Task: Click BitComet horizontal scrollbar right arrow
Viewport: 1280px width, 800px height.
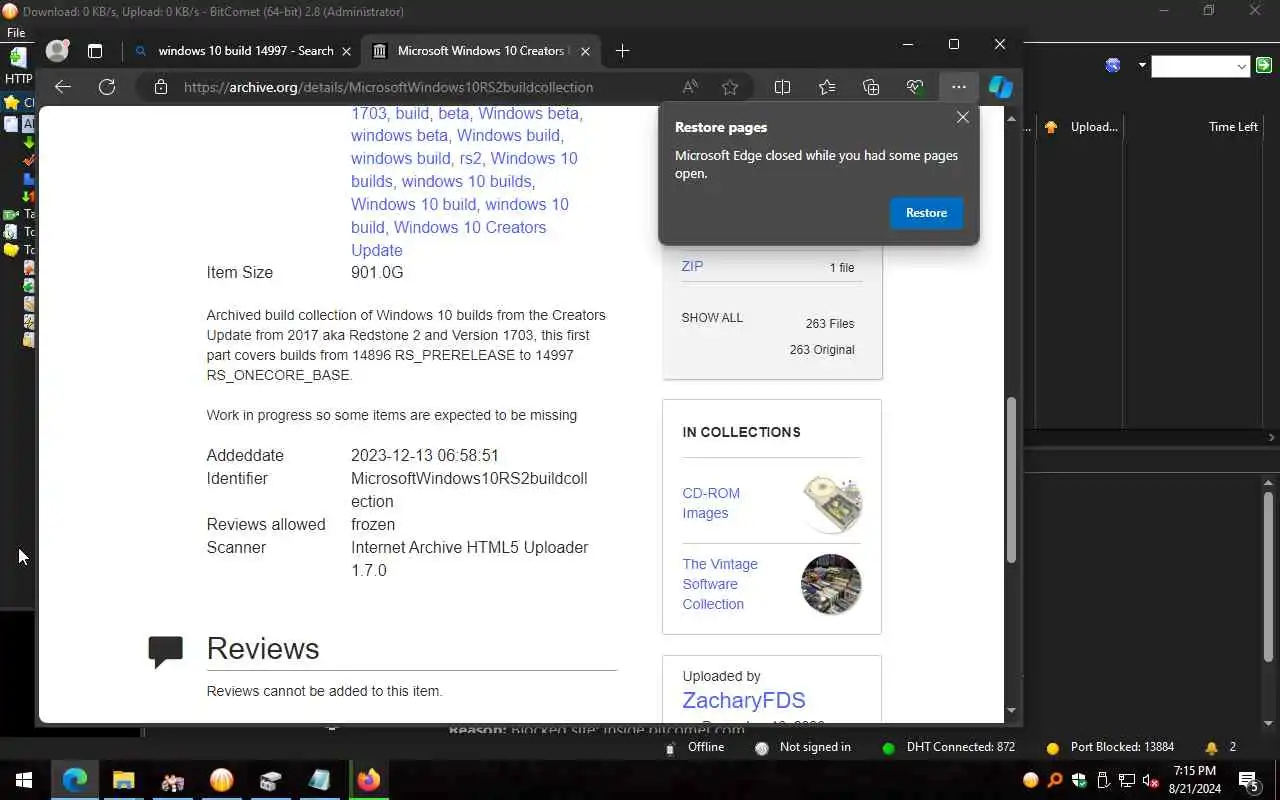Action: click(x=1272, y=437)
